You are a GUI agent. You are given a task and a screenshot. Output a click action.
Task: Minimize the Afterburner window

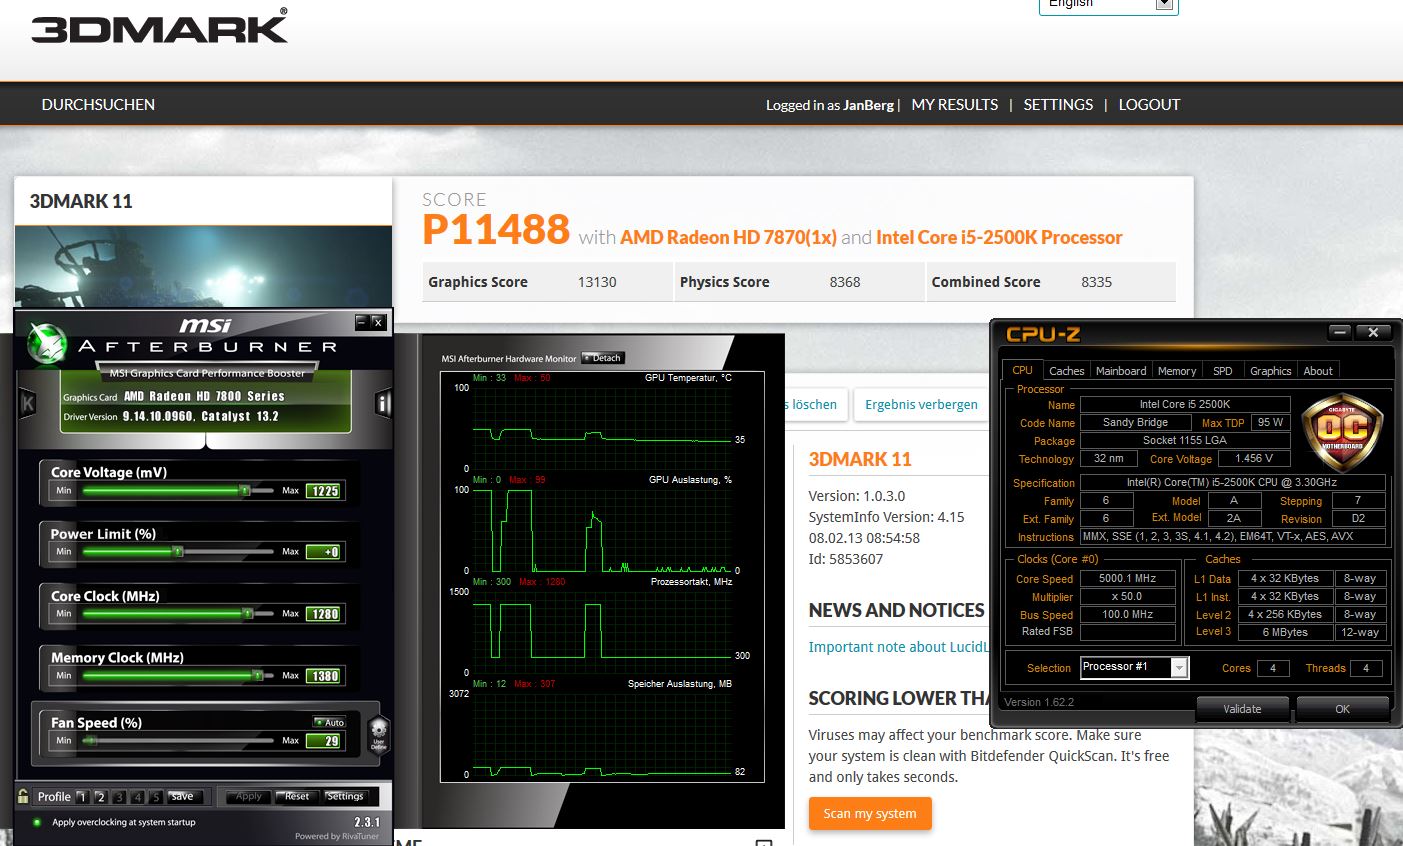(x=362, y=322)
